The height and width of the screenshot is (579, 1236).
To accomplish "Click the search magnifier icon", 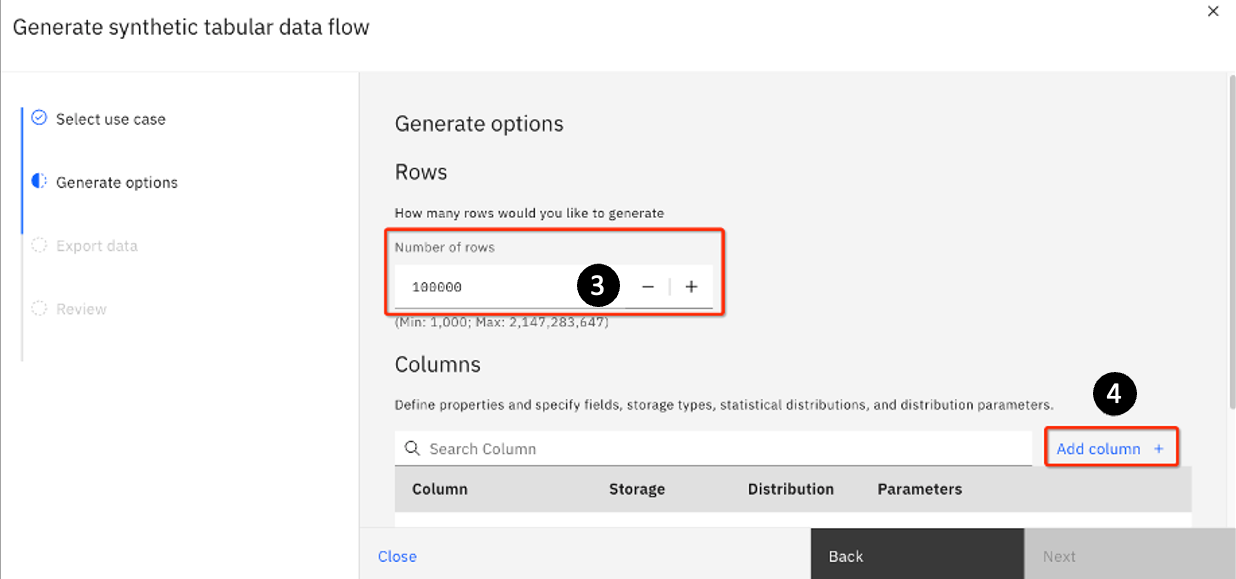I will (x=412, y=449).
